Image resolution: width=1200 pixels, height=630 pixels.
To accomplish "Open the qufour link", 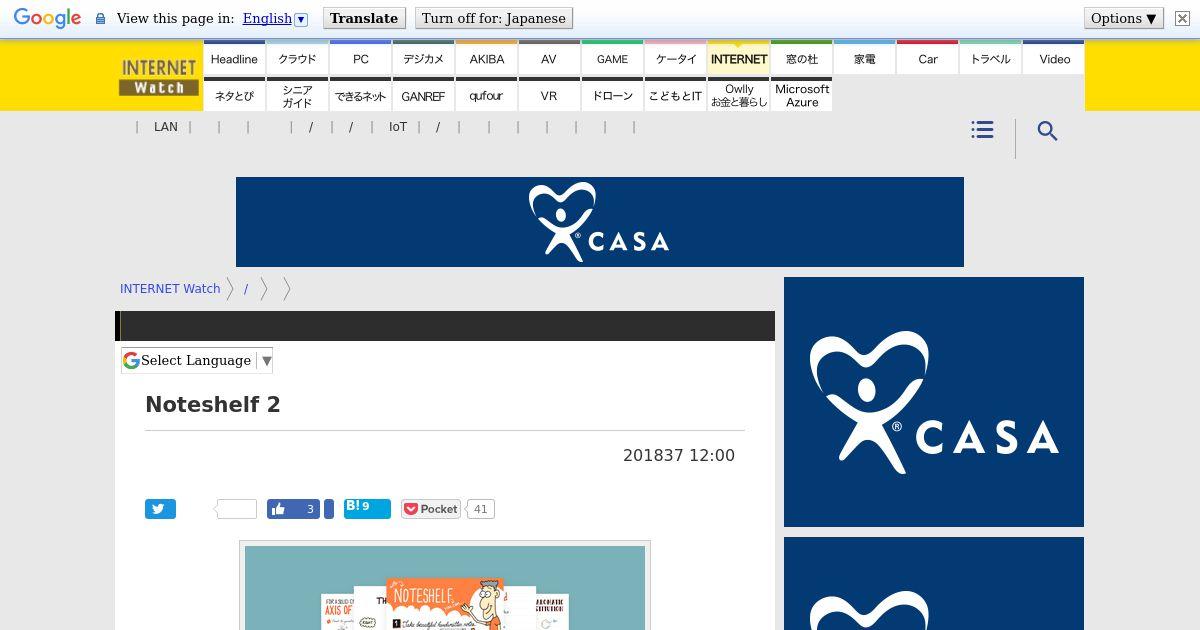I will pyautogui.click(x=486, y=95).
